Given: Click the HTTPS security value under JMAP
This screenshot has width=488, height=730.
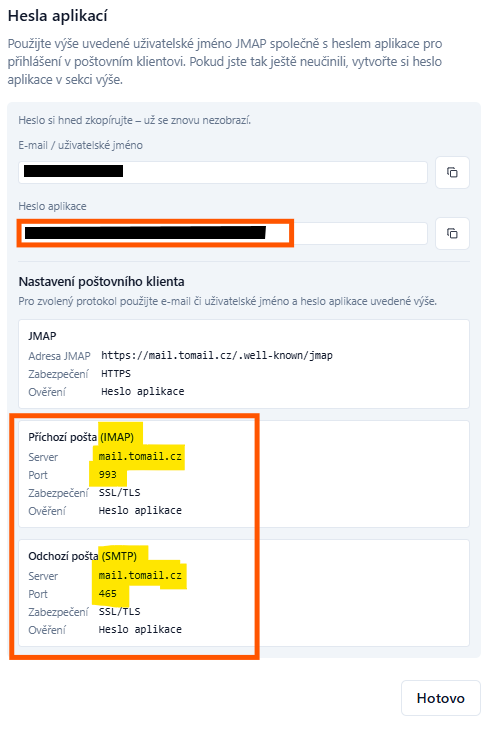Looking at the screenshot, I should (x=116, y=374).
